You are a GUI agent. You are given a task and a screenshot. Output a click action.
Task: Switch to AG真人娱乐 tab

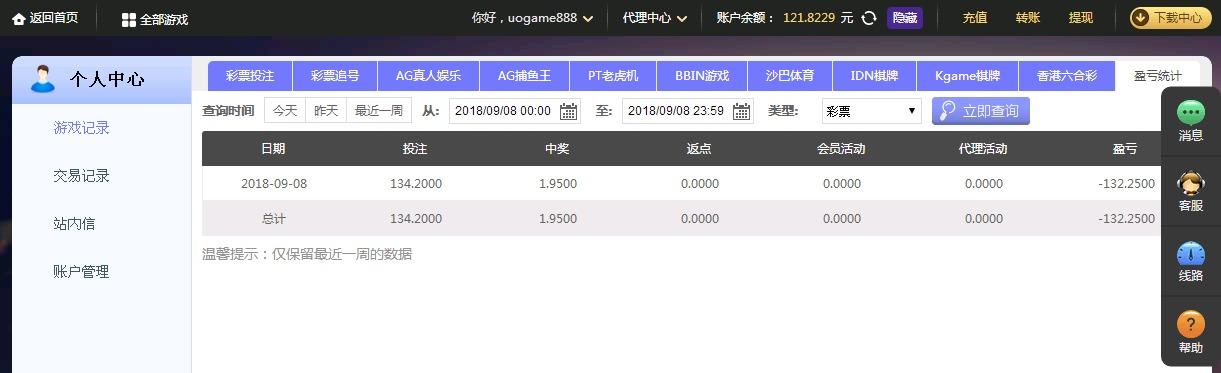[428, 76]
